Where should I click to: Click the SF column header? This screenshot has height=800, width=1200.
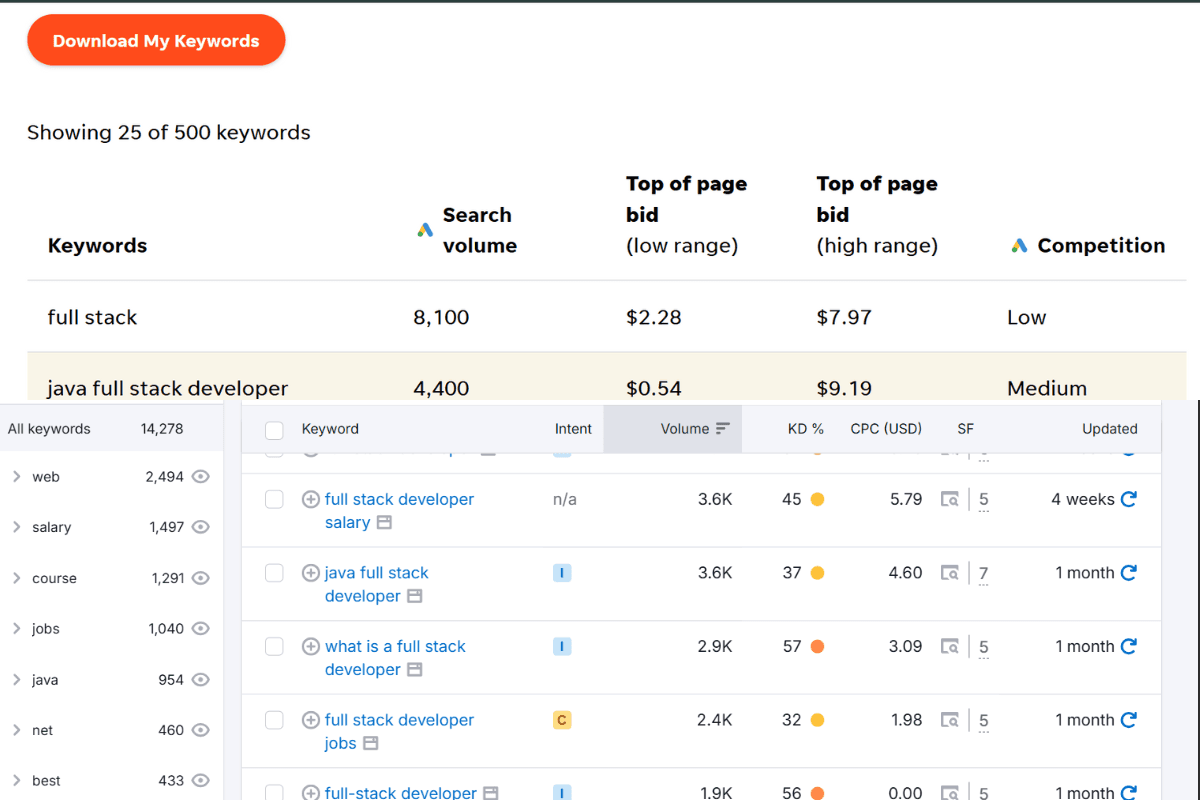click(965, 429)
